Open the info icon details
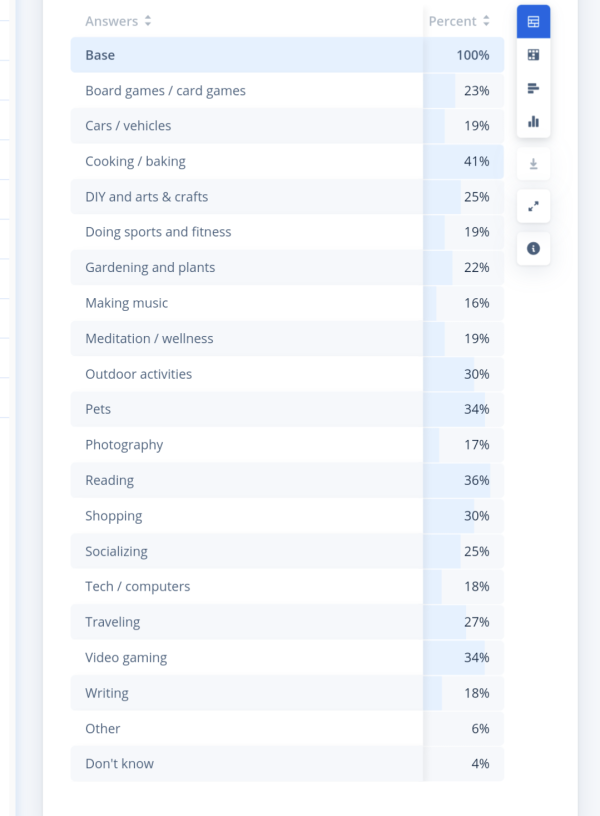 coord(533,249)
